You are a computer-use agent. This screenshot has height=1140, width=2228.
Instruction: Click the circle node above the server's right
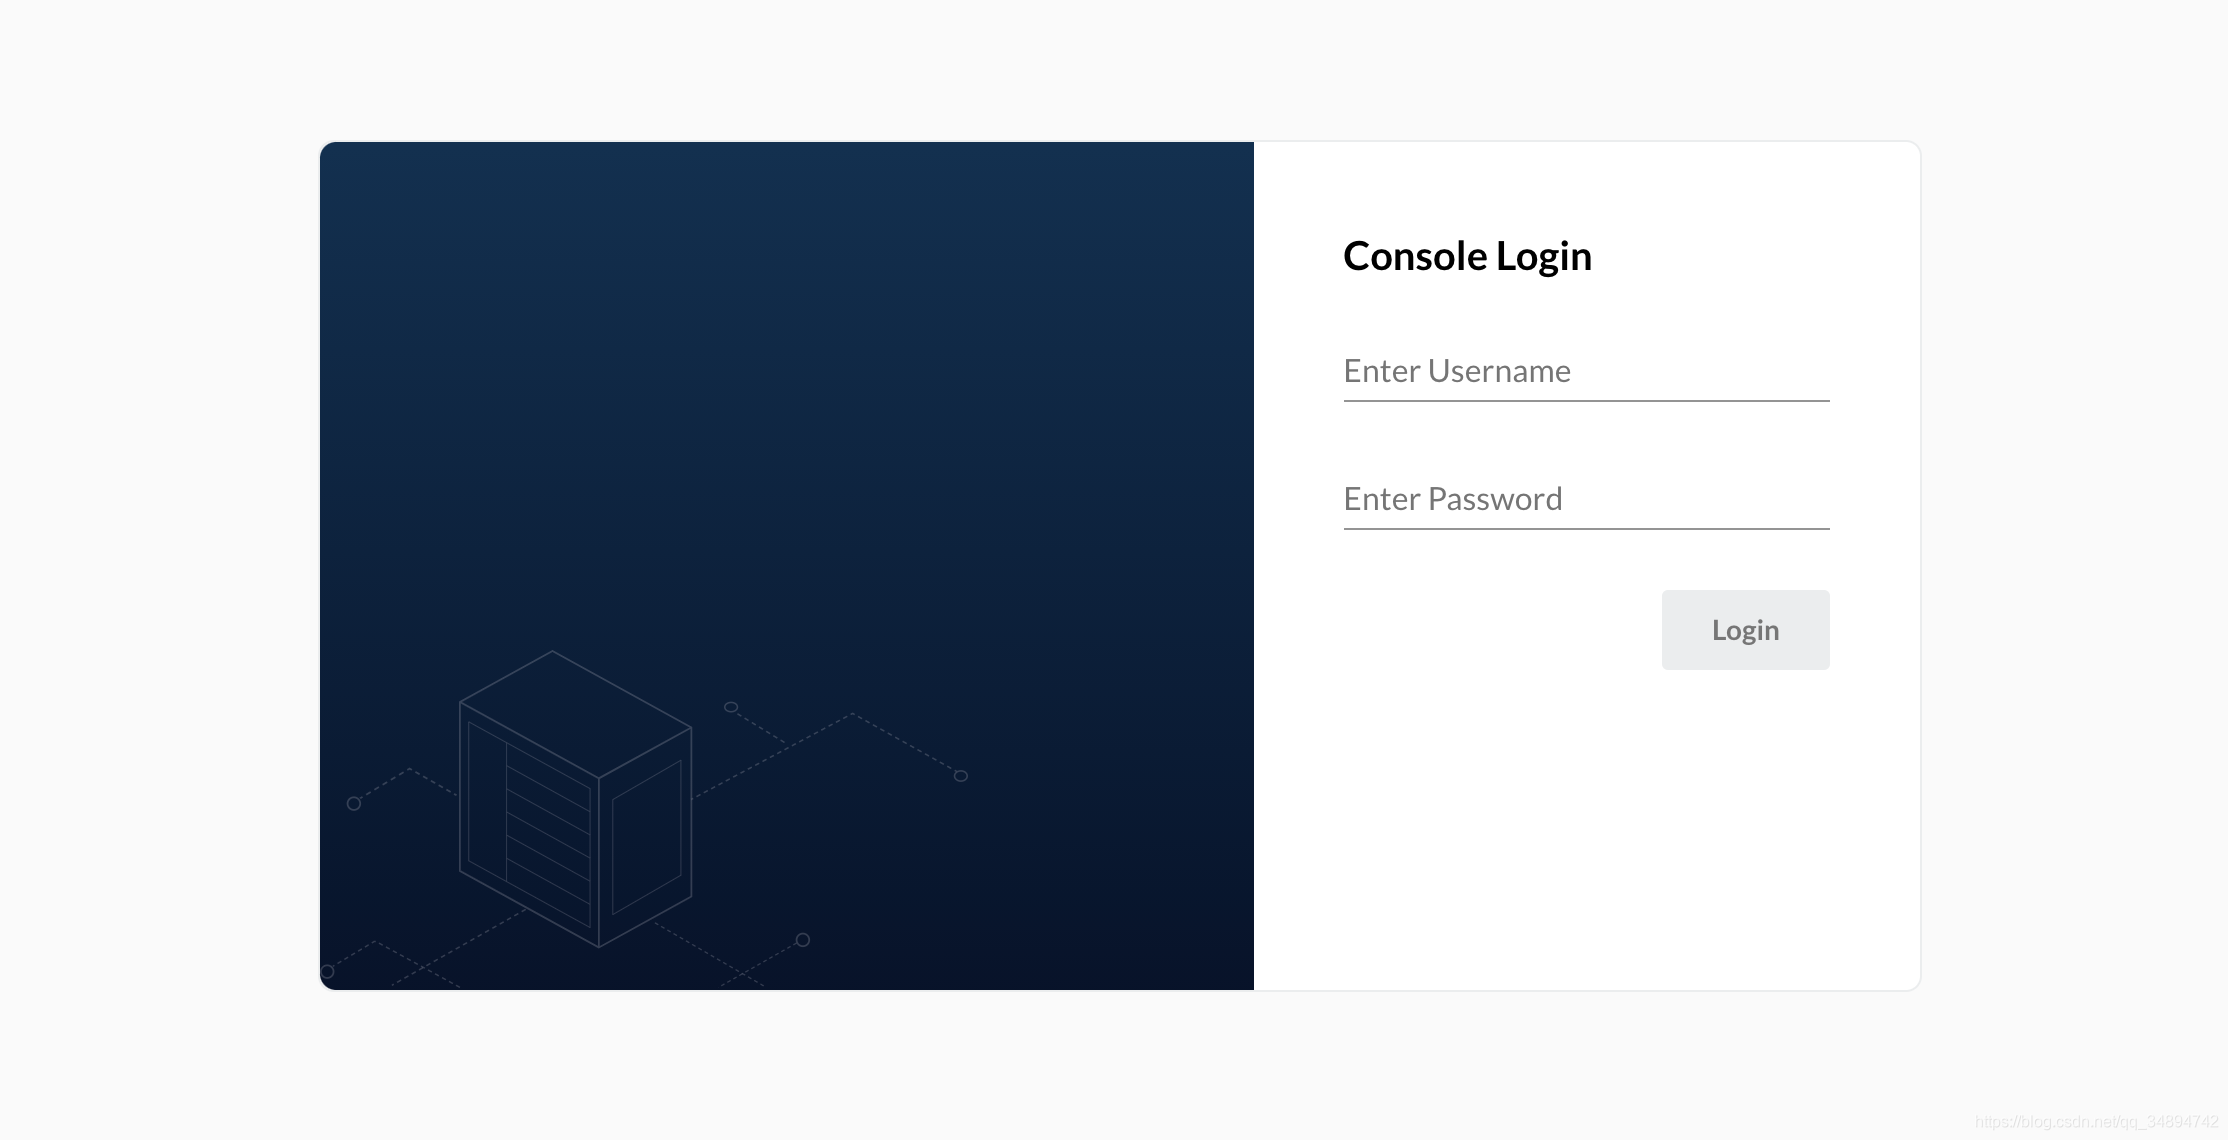[x=731, y=707]
